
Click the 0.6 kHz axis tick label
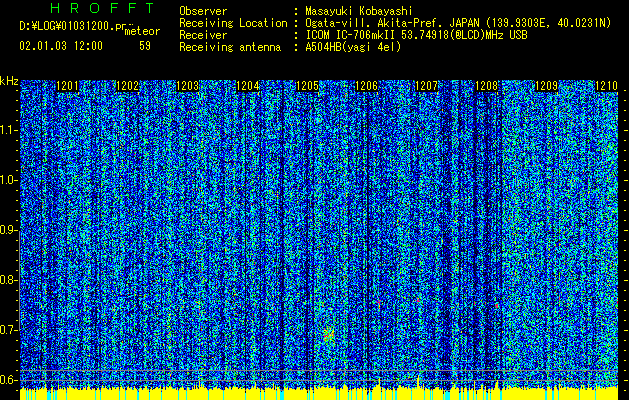[8, 380]
